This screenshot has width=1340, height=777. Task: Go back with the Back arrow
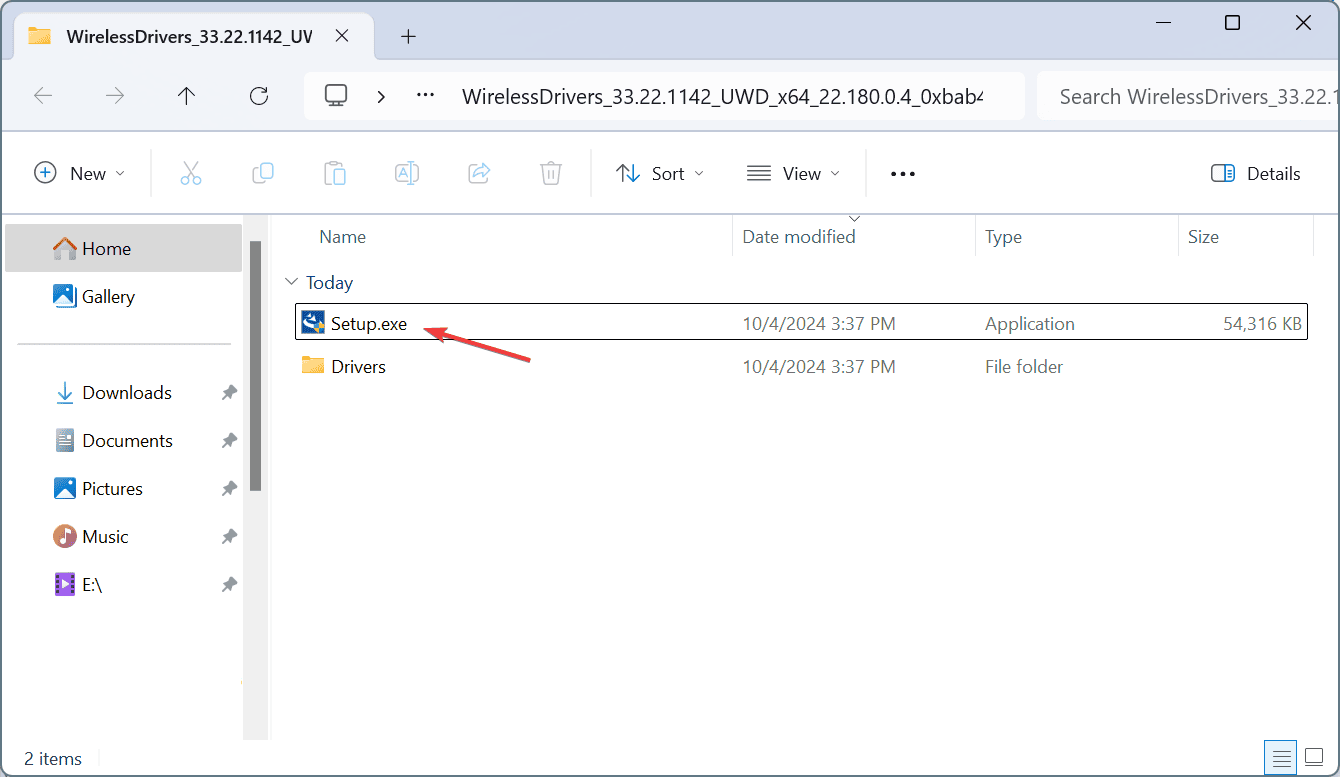[43, 96]
